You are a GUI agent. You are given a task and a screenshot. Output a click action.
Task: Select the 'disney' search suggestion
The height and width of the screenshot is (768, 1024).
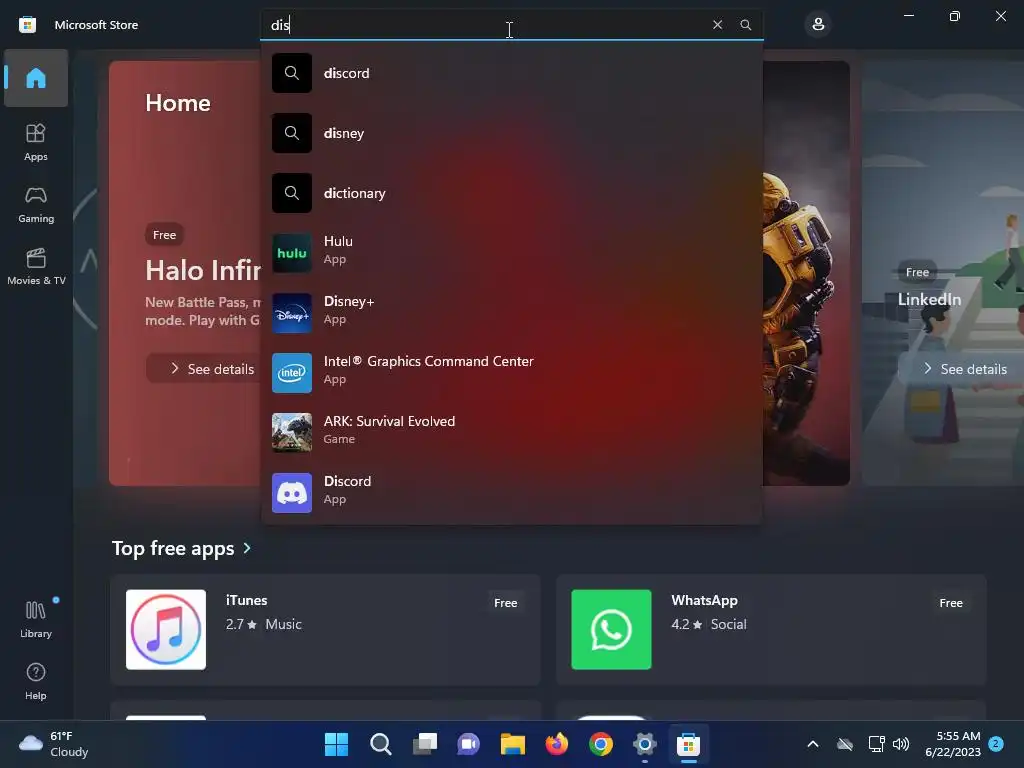click(511, 133)
